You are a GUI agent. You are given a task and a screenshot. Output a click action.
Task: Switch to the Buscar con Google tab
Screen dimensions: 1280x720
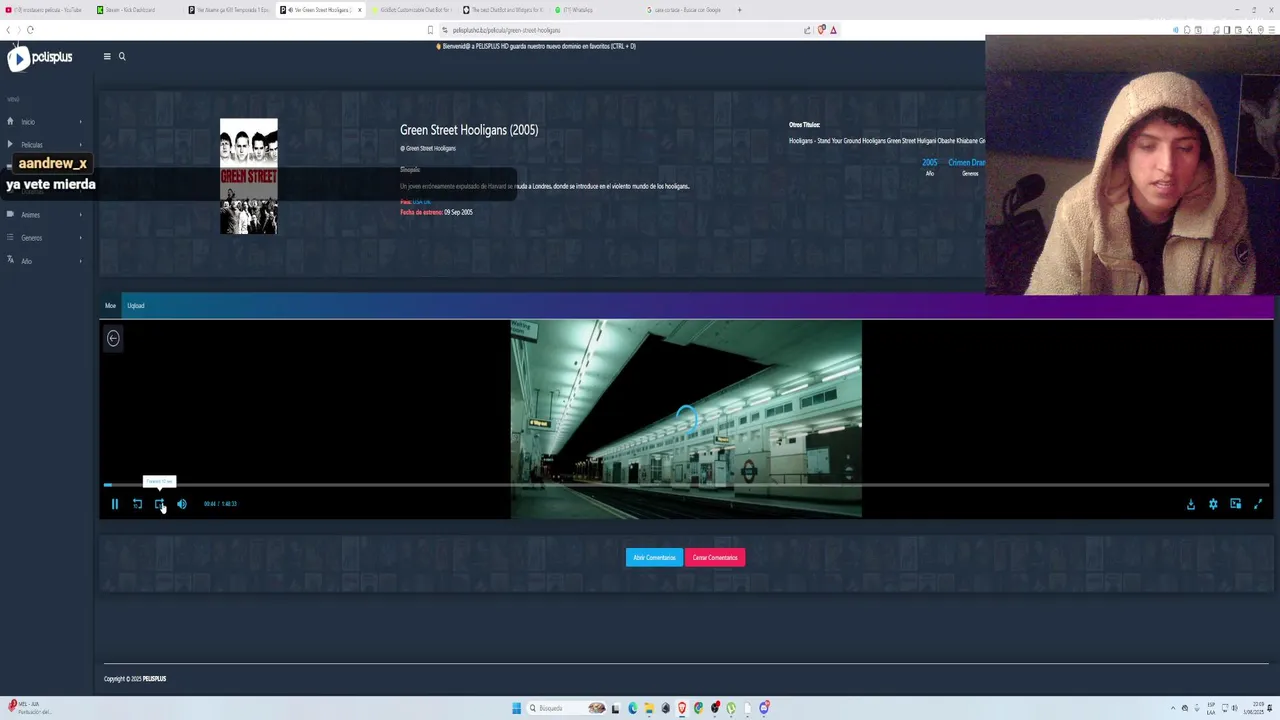686,10
